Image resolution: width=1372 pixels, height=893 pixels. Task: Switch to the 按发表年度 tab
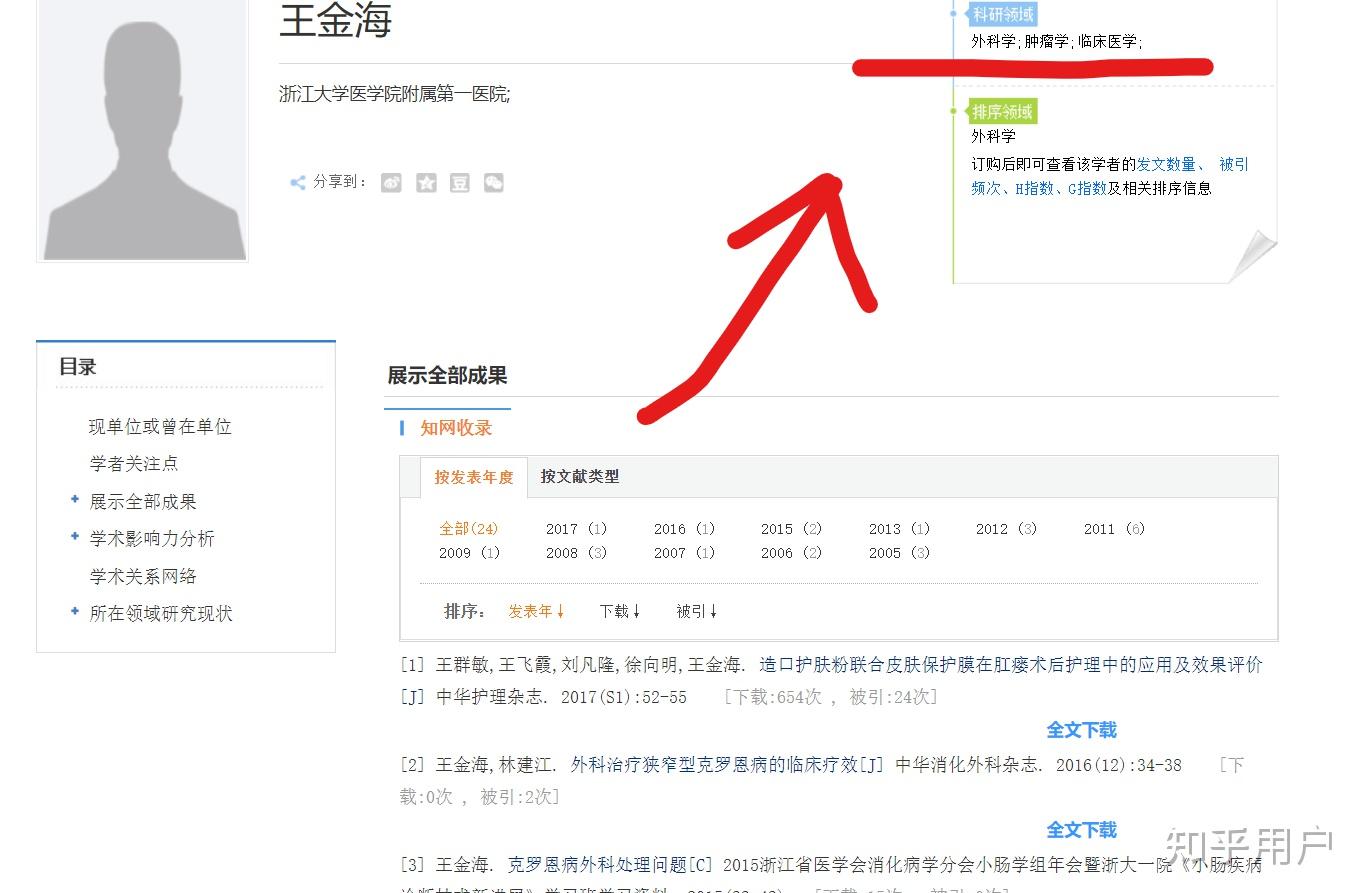(474, 477)
